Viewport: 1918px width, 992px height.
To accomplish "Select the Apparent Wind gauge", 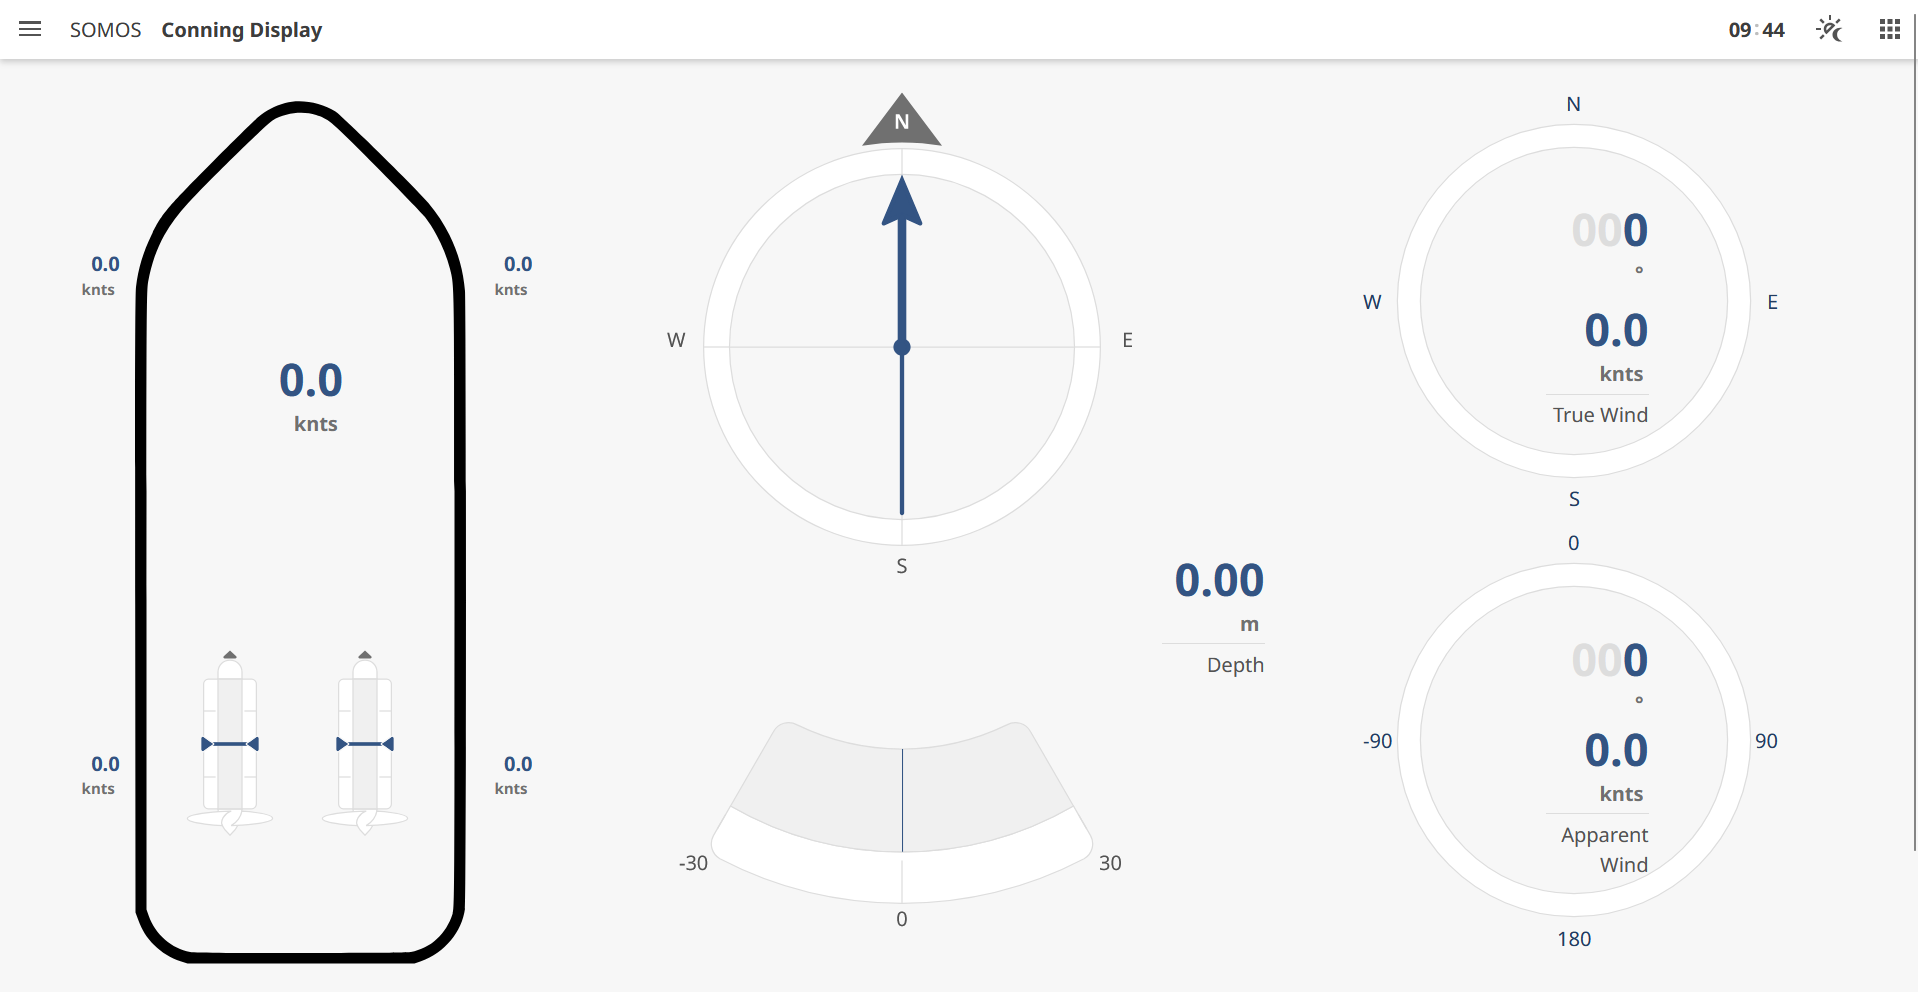I will coord(1573,740).
